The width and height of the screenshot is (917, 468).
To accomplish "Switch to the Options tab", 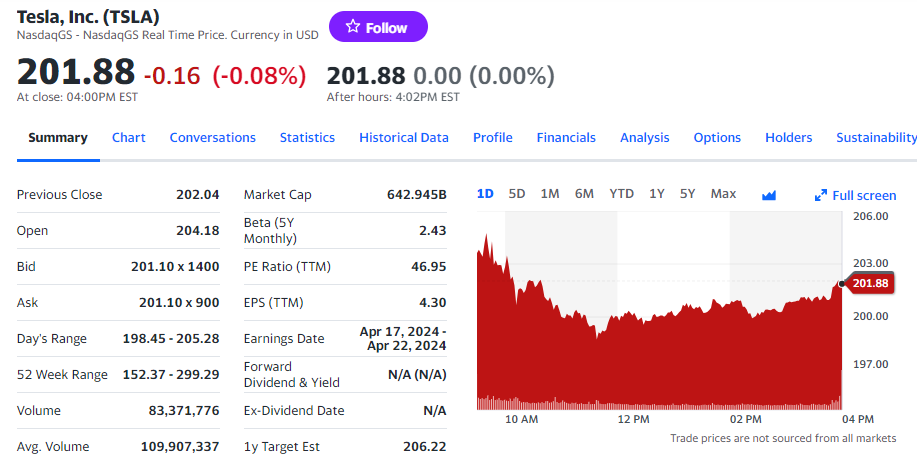I will (717, 138).
